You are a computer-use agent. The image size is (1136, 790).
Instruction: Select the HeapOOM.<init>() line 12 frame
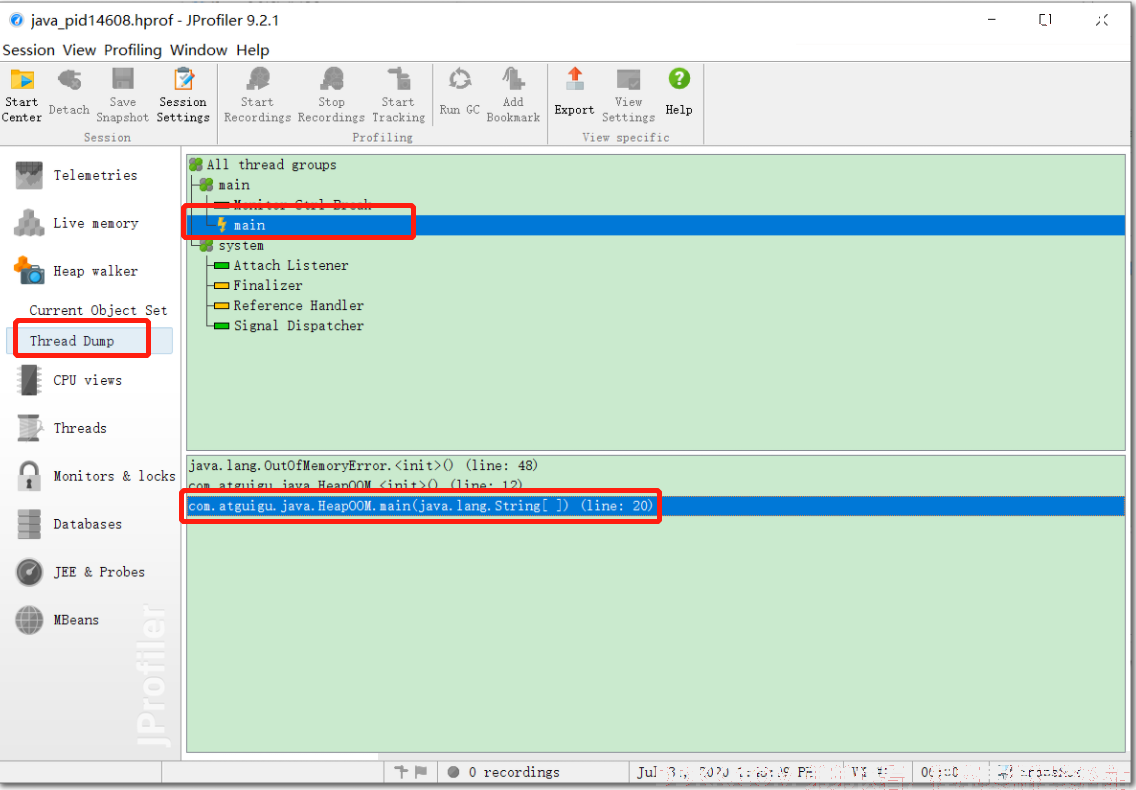(x=355, y=485)
